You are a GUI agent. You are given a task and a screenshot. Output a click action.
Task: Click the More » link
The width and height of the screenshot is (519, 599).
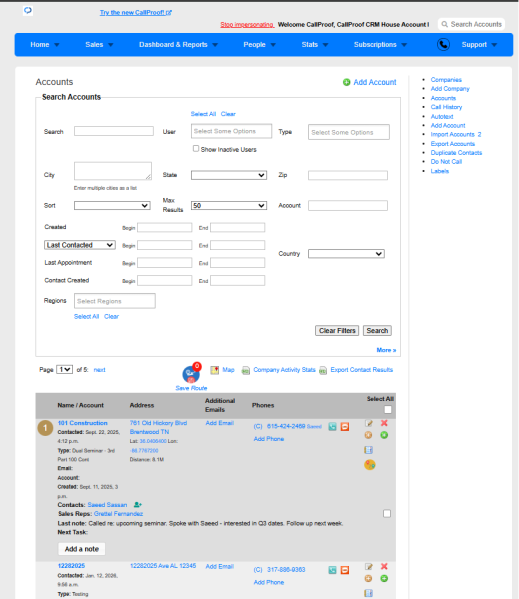386,350
